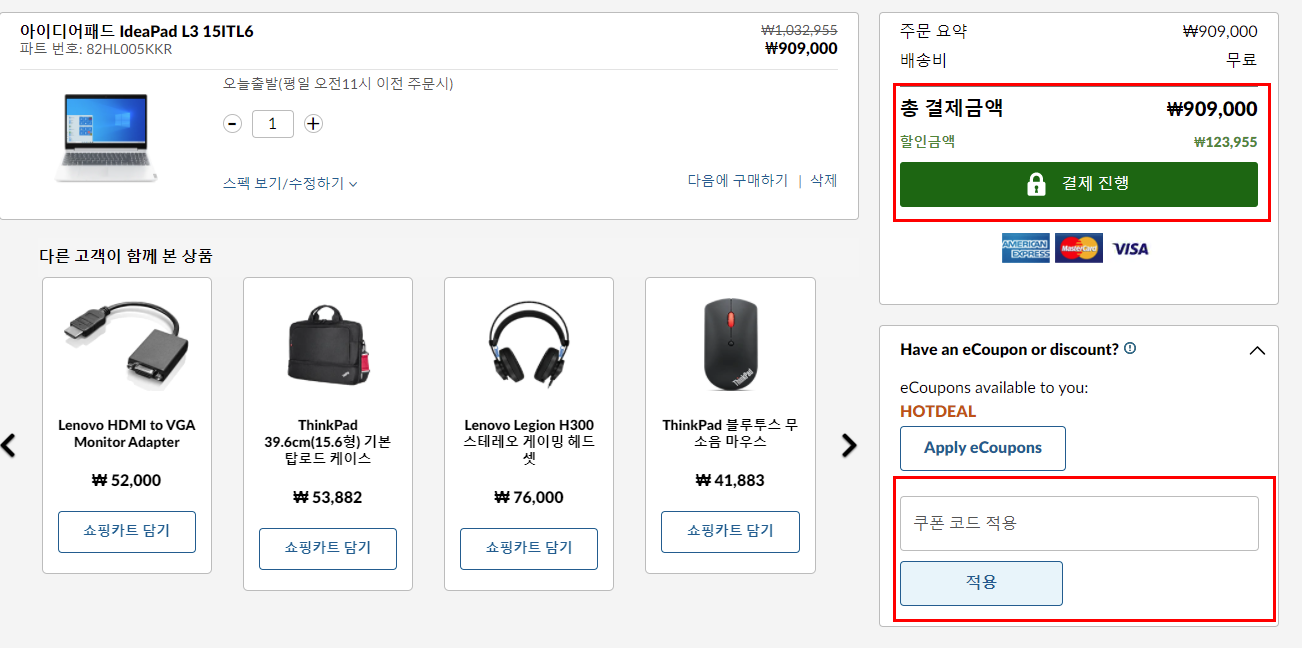Click the 오늘출발 shipping notice text
This screenshot has width=1302, height=648.
click(x=338, y=84)
